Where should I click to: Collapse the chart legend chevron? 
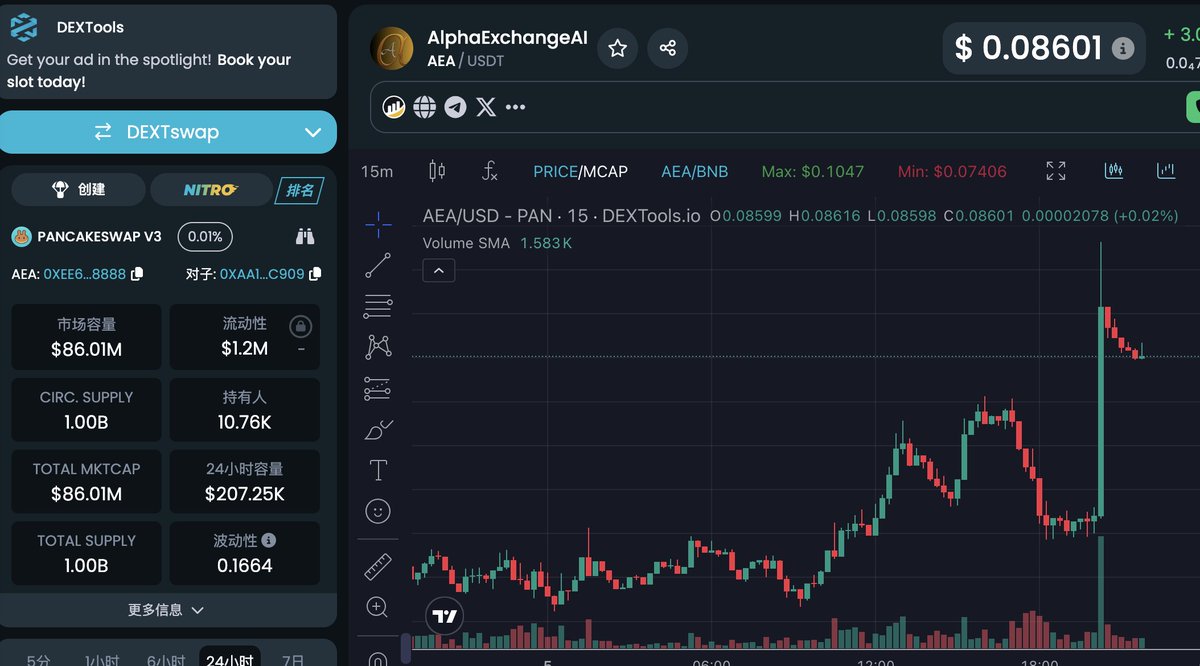pos(439,270)
